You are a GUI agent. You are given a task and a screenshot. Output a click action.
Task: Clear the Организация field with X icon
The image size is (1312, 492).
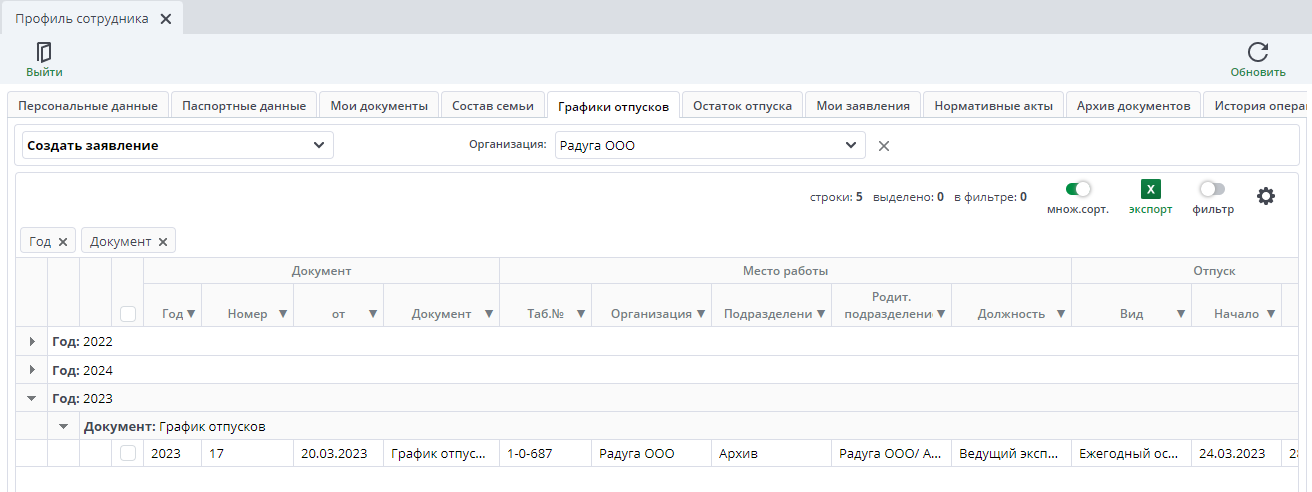pyautogui.click(x=884, y=145)
